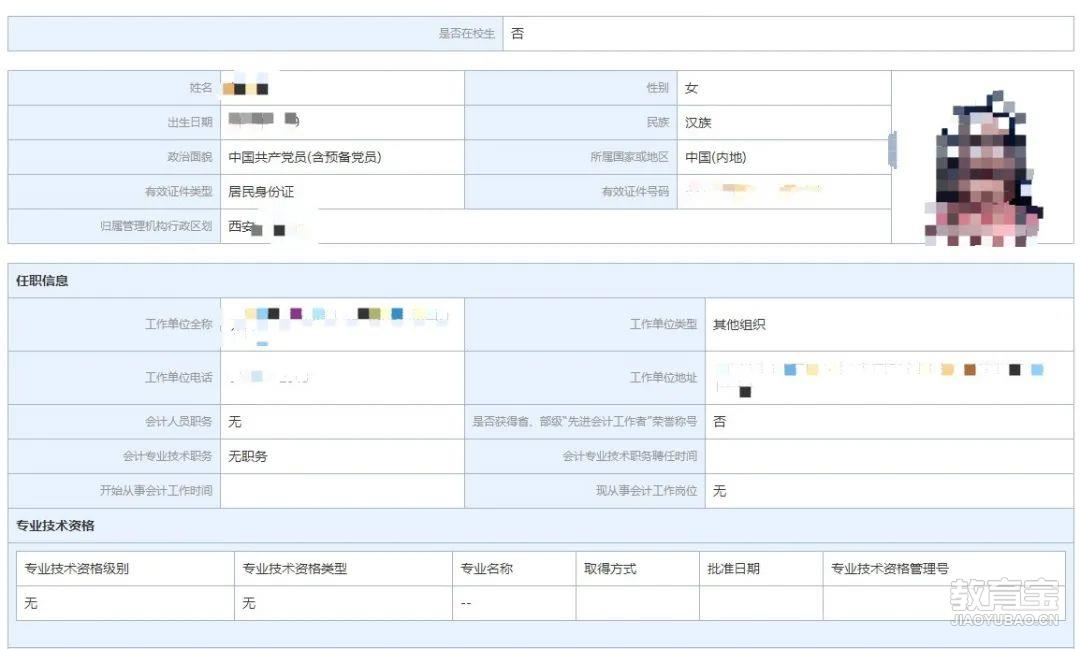Click '中国共产党员(含预备党员)' value

pyautogui.click(x=304, y=157)
